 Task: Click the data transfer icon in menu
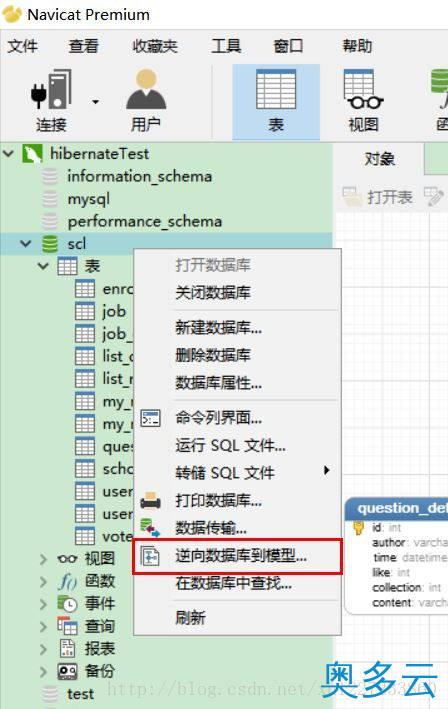tap(150, 528)
